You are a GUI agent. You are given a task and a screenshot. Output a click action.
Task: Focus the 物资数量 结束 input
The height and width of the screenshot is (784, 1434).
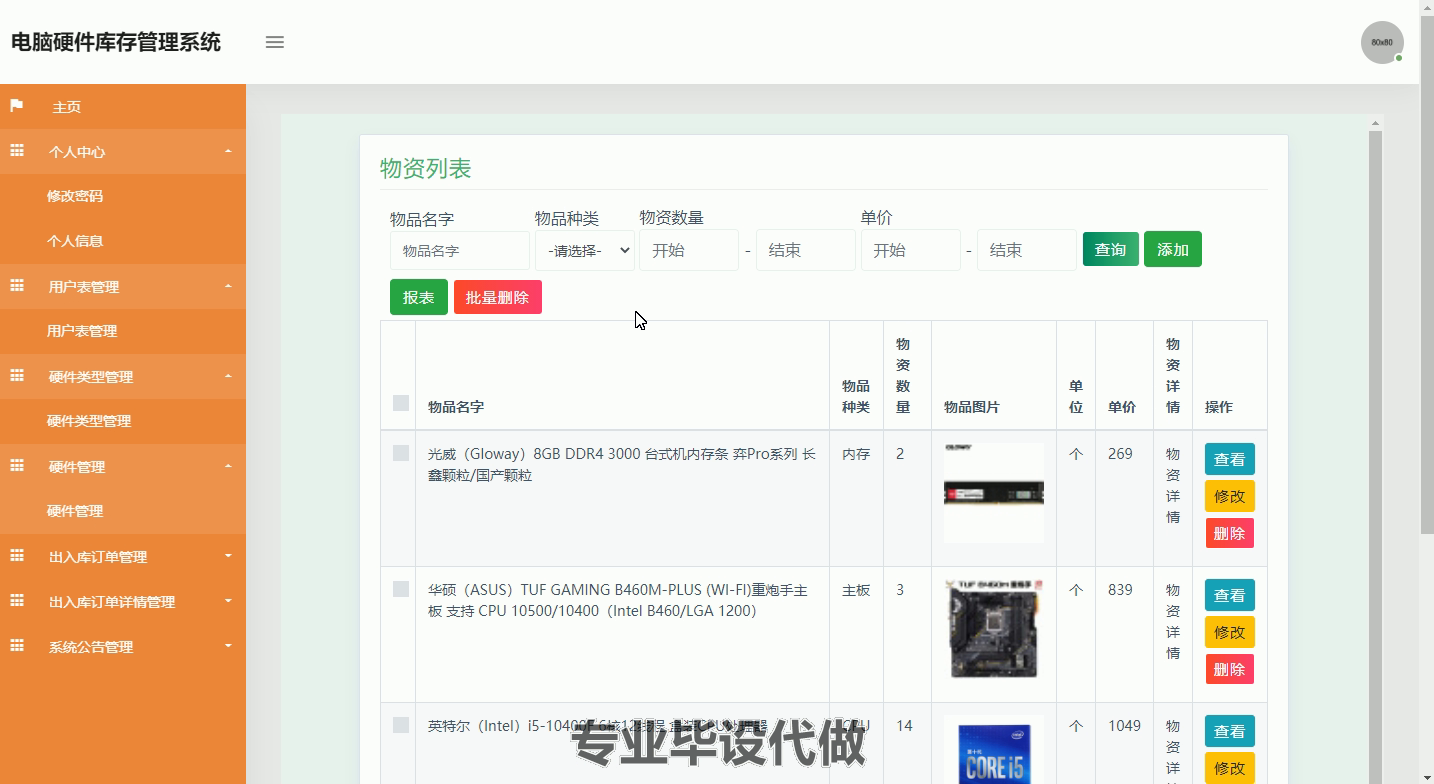pyautogui.click(x=806, y=250)
